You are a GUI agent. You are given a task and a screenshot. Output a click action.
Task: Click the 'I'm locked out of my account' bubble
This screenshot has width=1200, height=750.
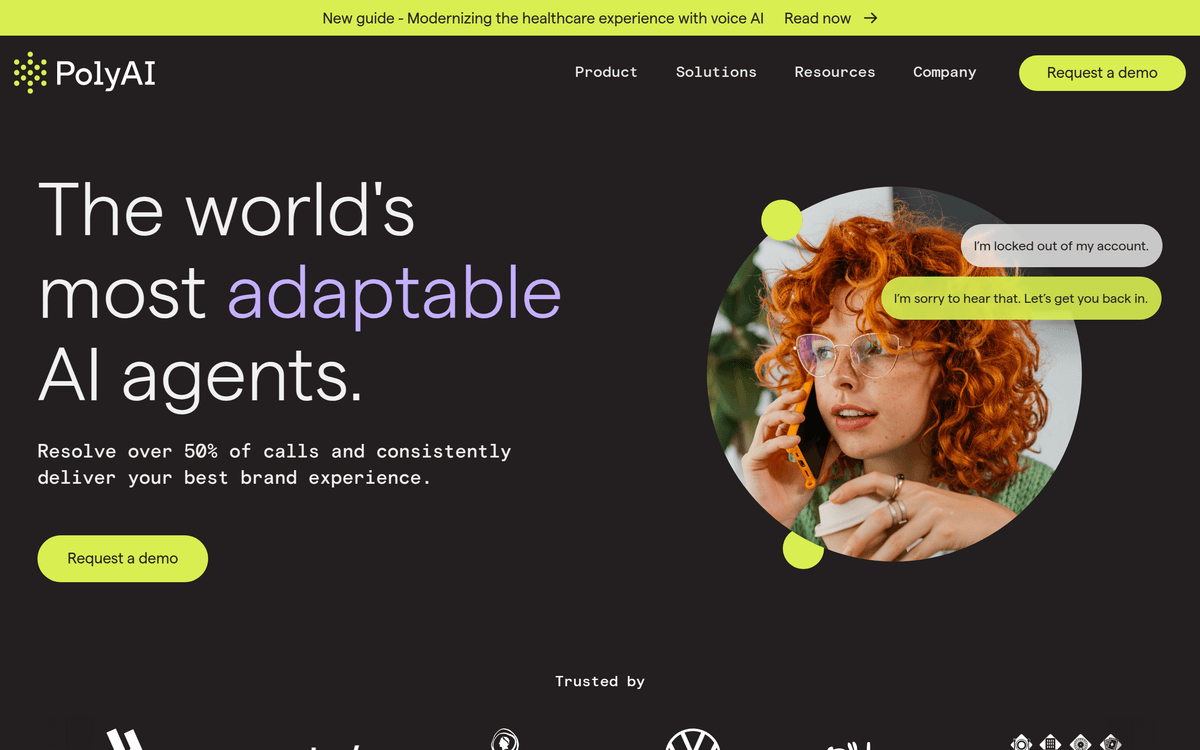point(1061,246)
